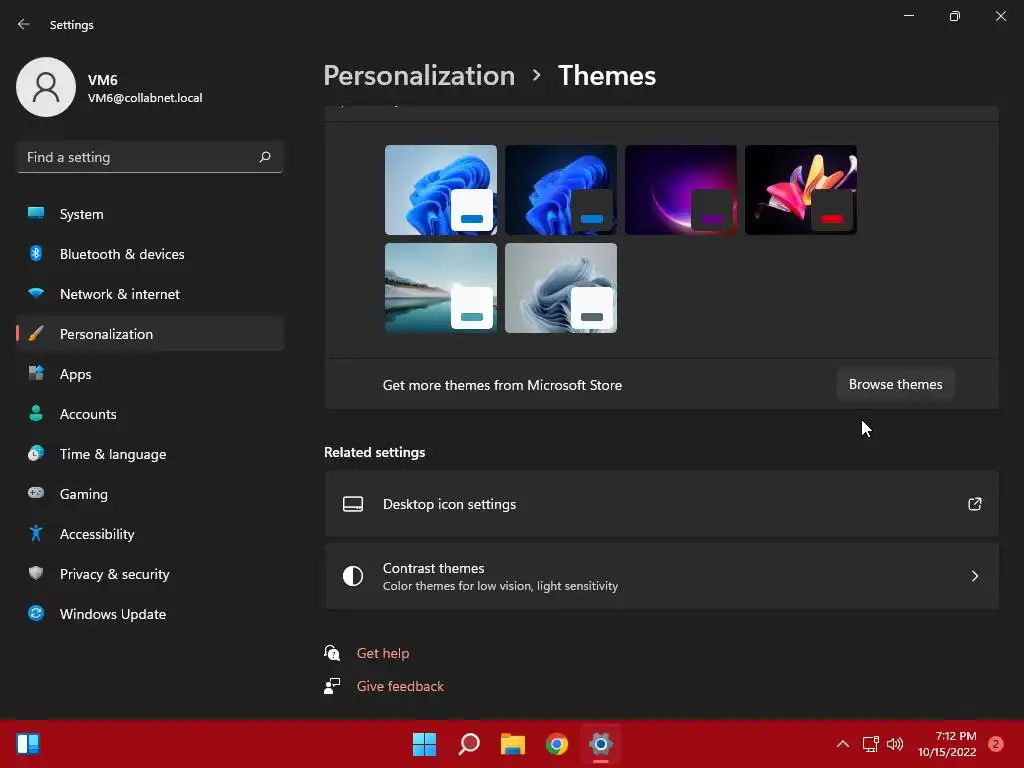Viewport: 1024px width, 768px height.
Task: Click the Give feedback link
Action: pyautogui.click(x=400, y=686)
